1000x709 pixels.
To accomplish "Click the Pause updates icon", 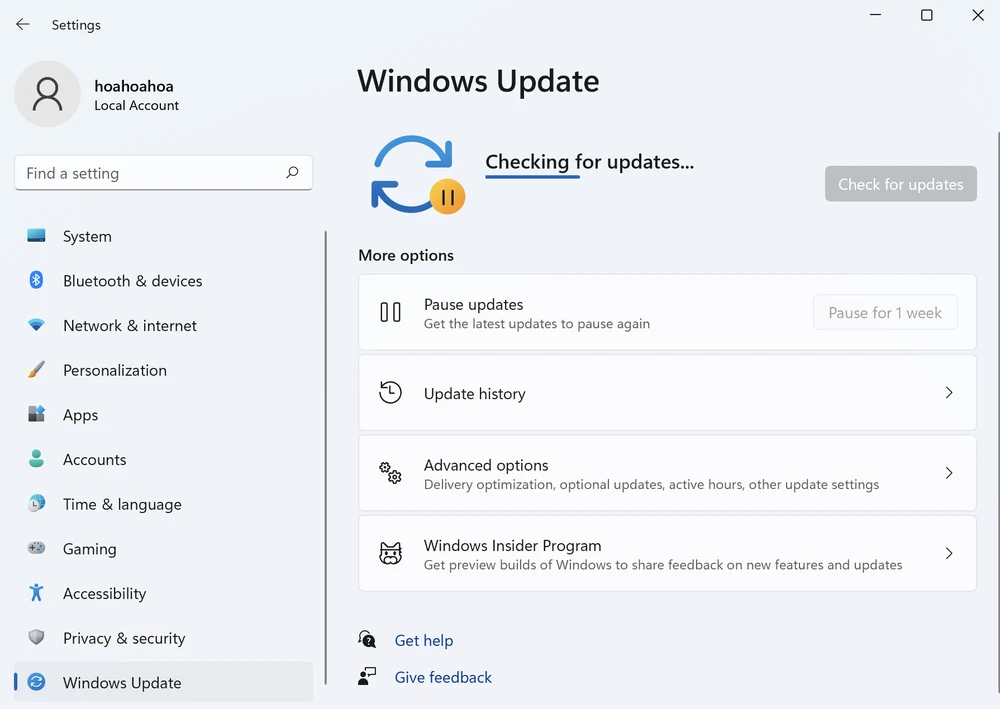I will 390,312.
